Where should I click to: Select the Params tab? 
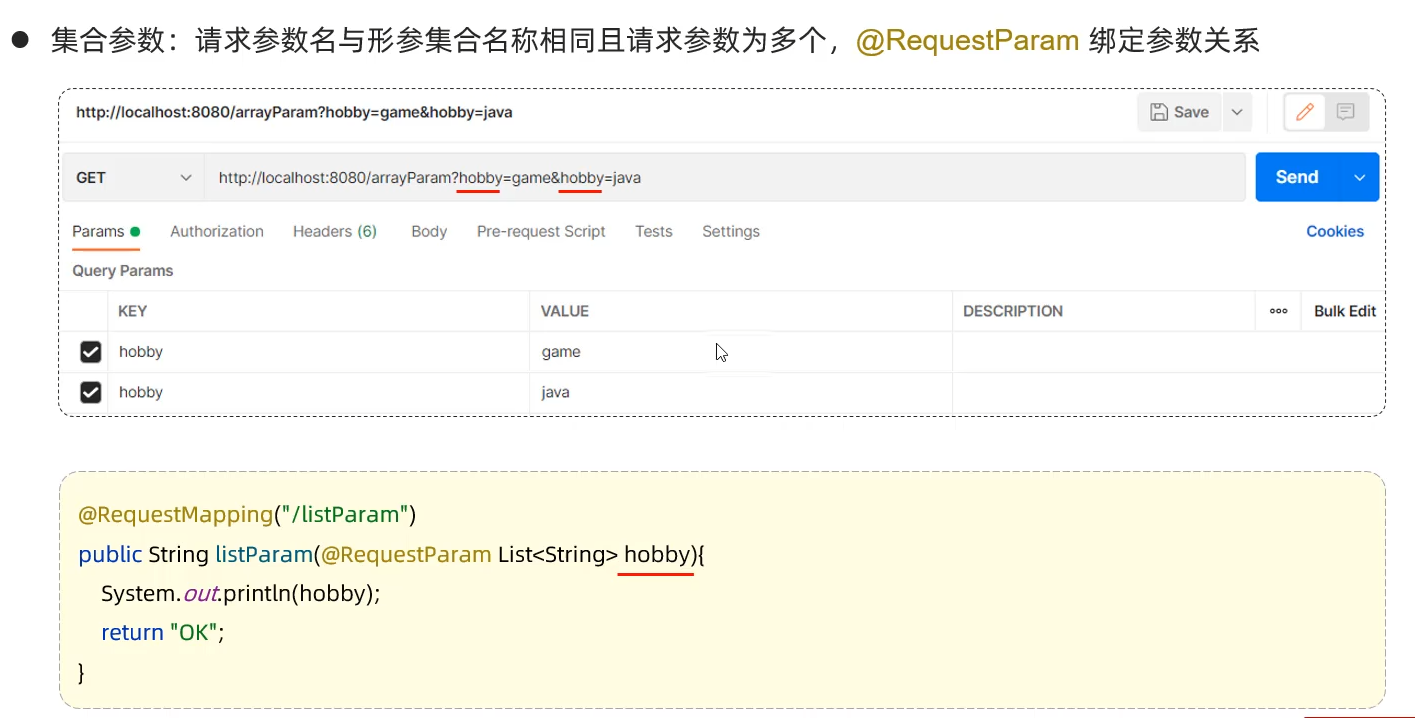[x=98, y=231]
